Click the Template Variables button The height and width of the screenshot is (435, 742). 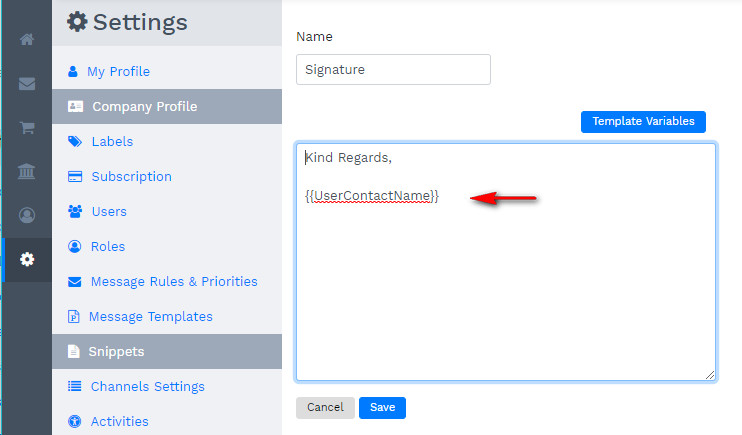pyautogui.click(x=643, y=121)
